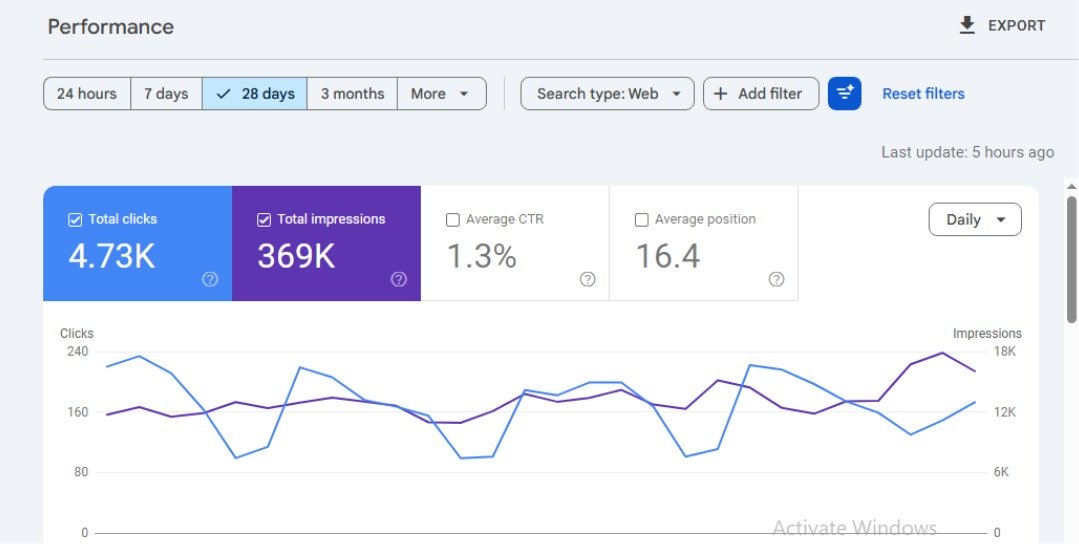Click the 18K impressions axis value

pos(1005,351)
